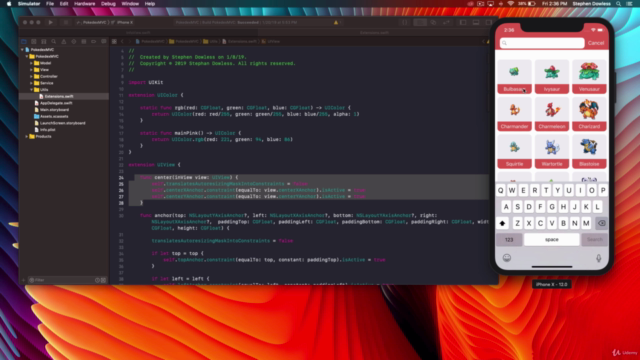Expand the View folder

pos(31,70)
